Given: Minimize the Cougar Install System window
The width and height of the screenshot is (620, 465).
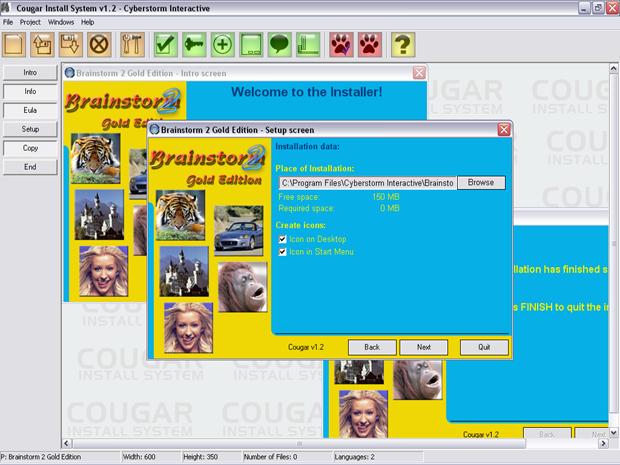Looking at the screenshot, I should click(584, 8).
